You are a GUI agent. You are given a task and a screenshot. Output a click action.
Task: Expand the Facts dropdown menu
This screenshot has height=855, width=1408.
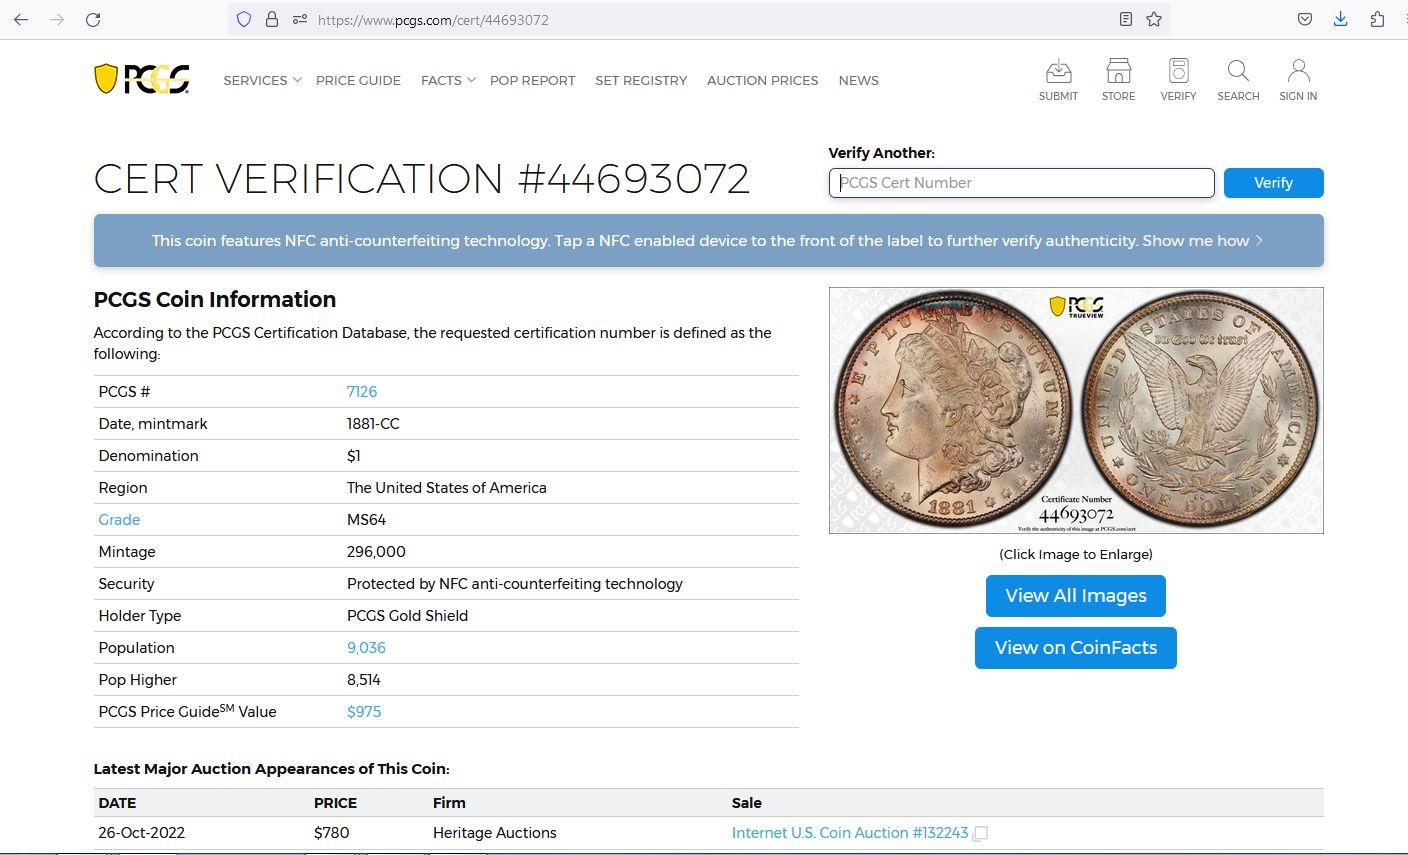448,80
